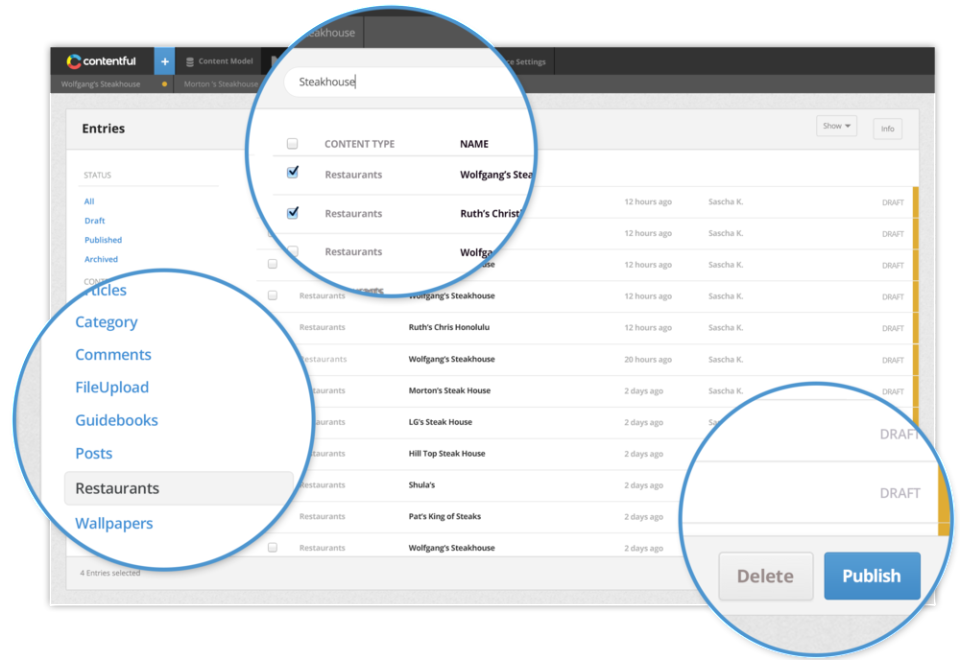
Task: Sort by CONTENT TYPE column header
Action: pyautogui.click(x=359, y=144)
